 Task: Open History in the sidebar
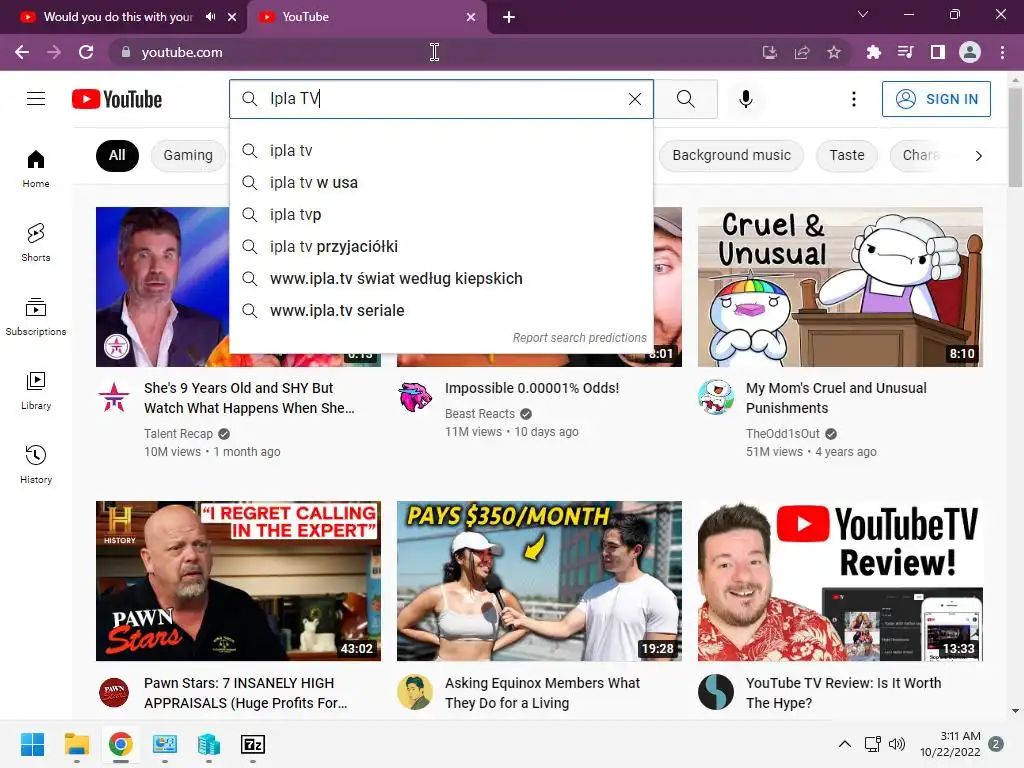click(36, 464)
